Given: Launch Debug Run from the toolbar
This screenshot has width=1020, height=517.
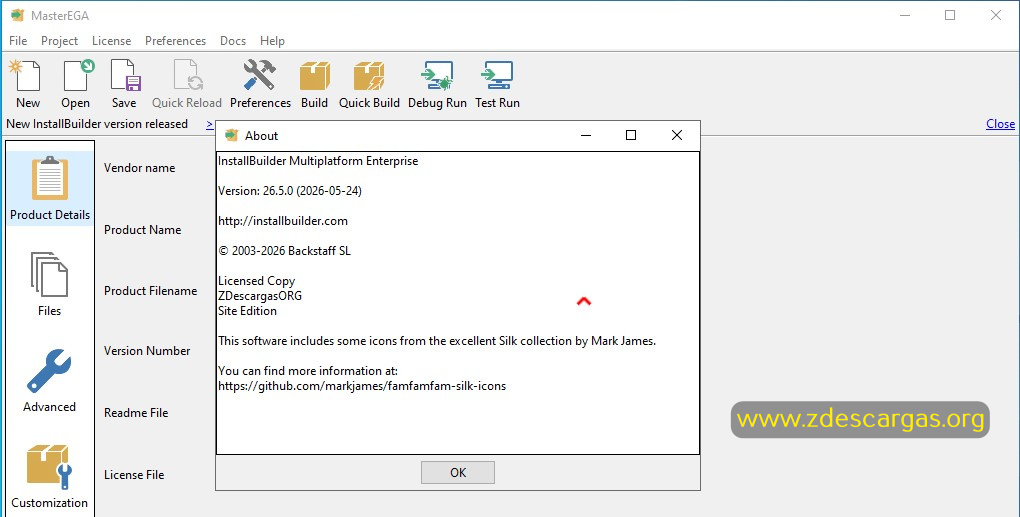Looking at the screenshot, I should (x=437, y=84).
